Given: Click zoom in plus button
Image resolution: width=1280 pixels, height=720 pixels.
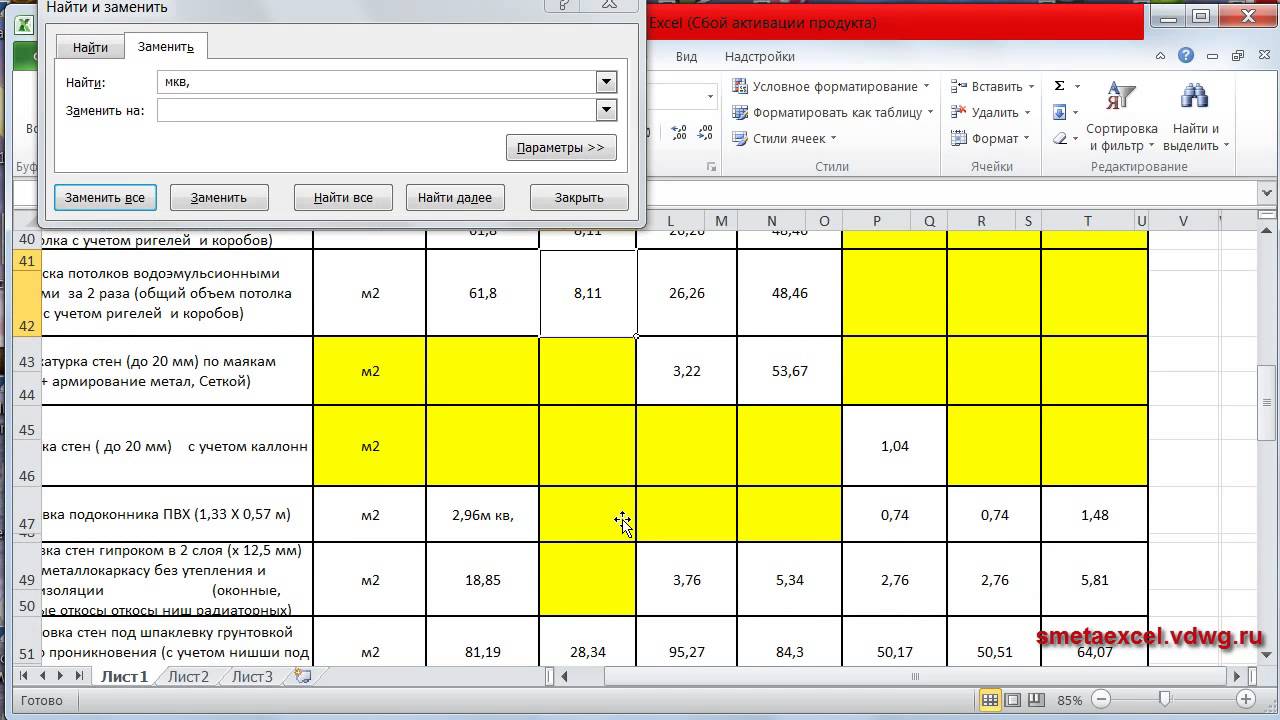Looking at the screenshot, I should coord(1245,700).
